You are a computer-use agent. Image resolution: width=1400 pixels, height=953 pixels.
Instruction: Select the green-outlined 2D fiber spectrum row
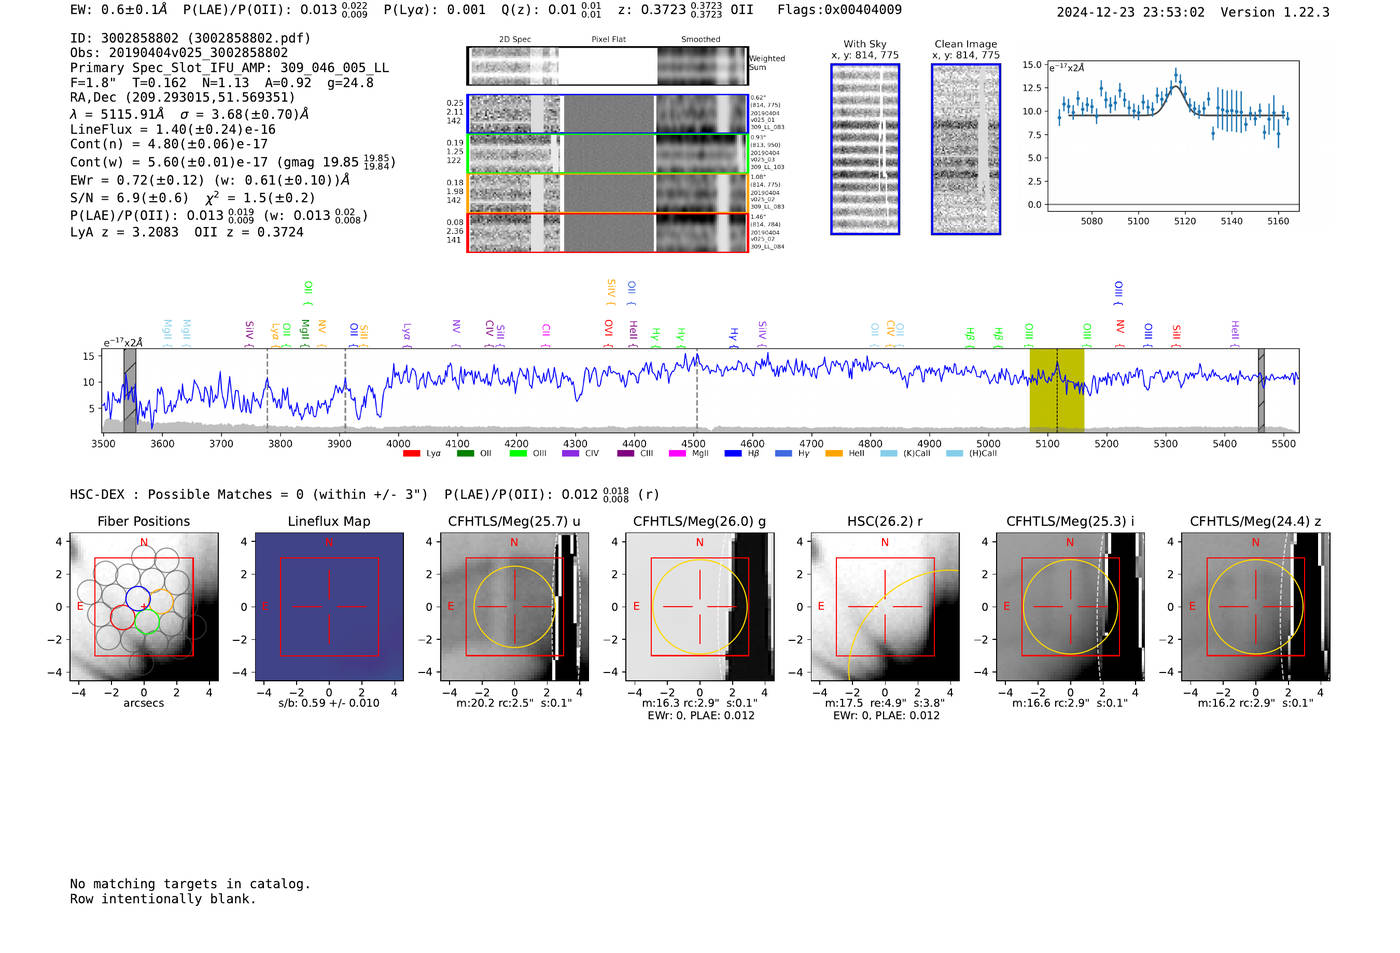coord(607,154)
